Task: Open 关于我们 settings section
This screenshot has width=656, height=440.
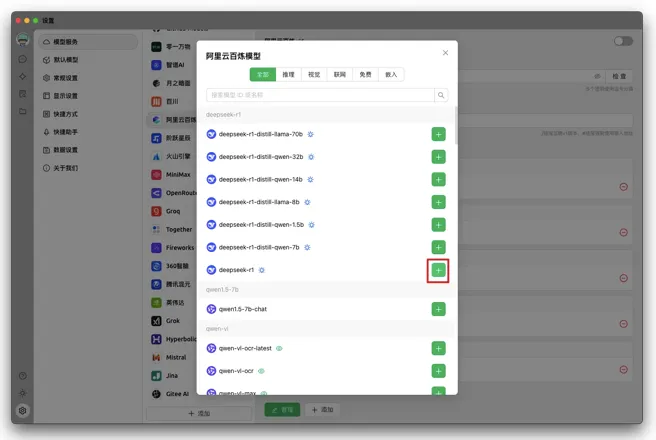Action: click(x=88, y=168)
